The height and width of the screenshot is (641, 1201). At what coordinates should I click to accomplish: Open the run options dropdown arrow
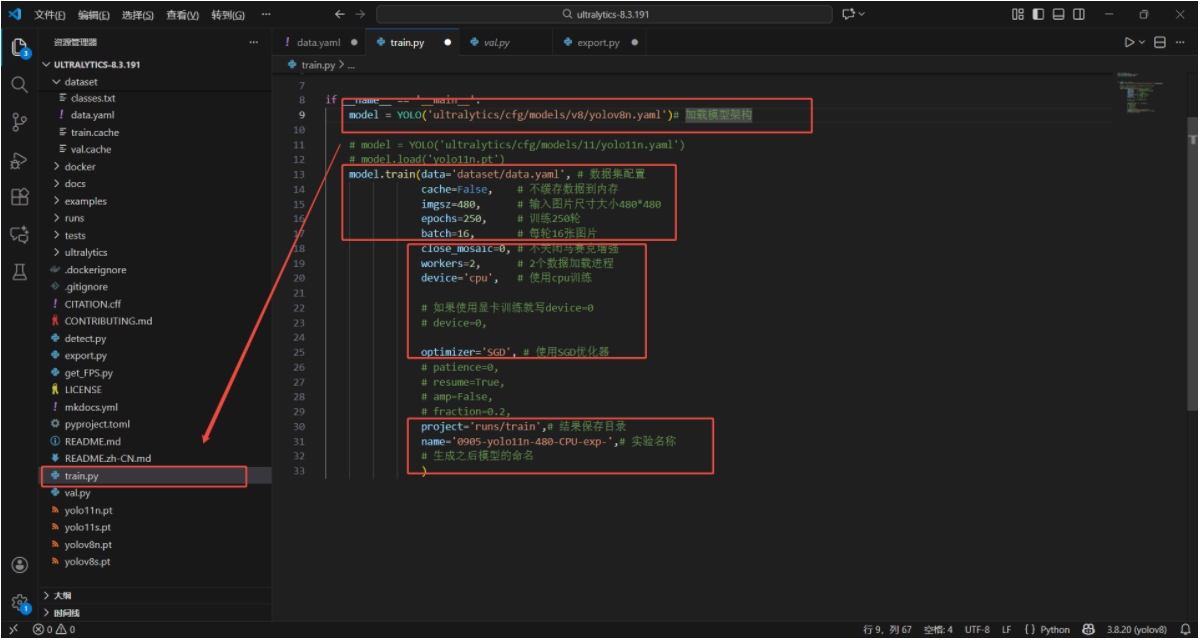point(1143,42)
